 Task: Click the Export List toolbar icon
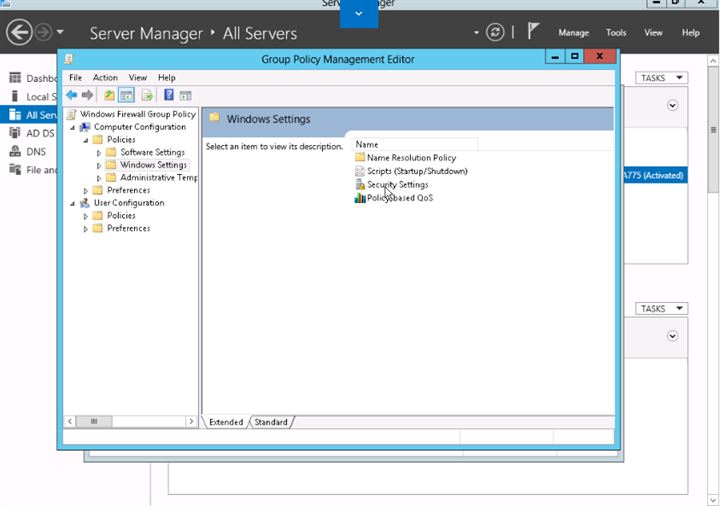pos(147,95)
